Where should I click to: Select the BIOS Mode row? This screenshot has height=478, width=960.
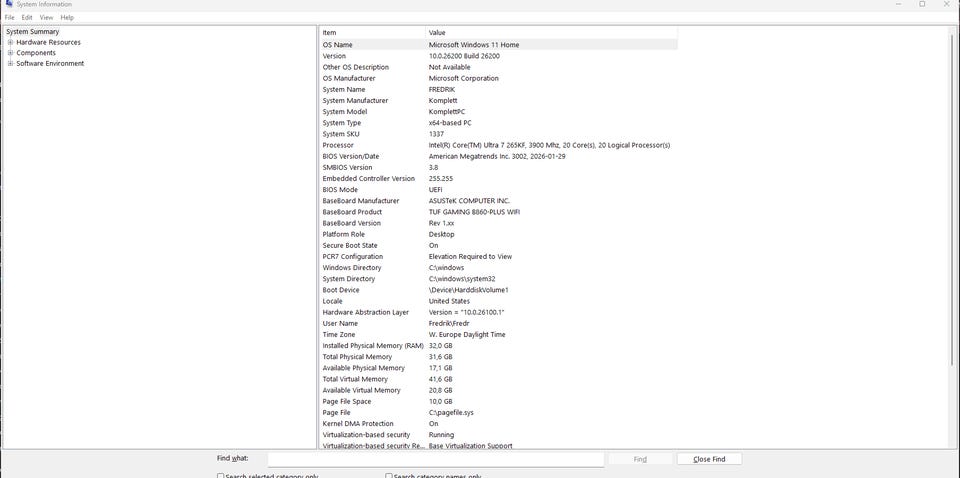coord(498,190)
